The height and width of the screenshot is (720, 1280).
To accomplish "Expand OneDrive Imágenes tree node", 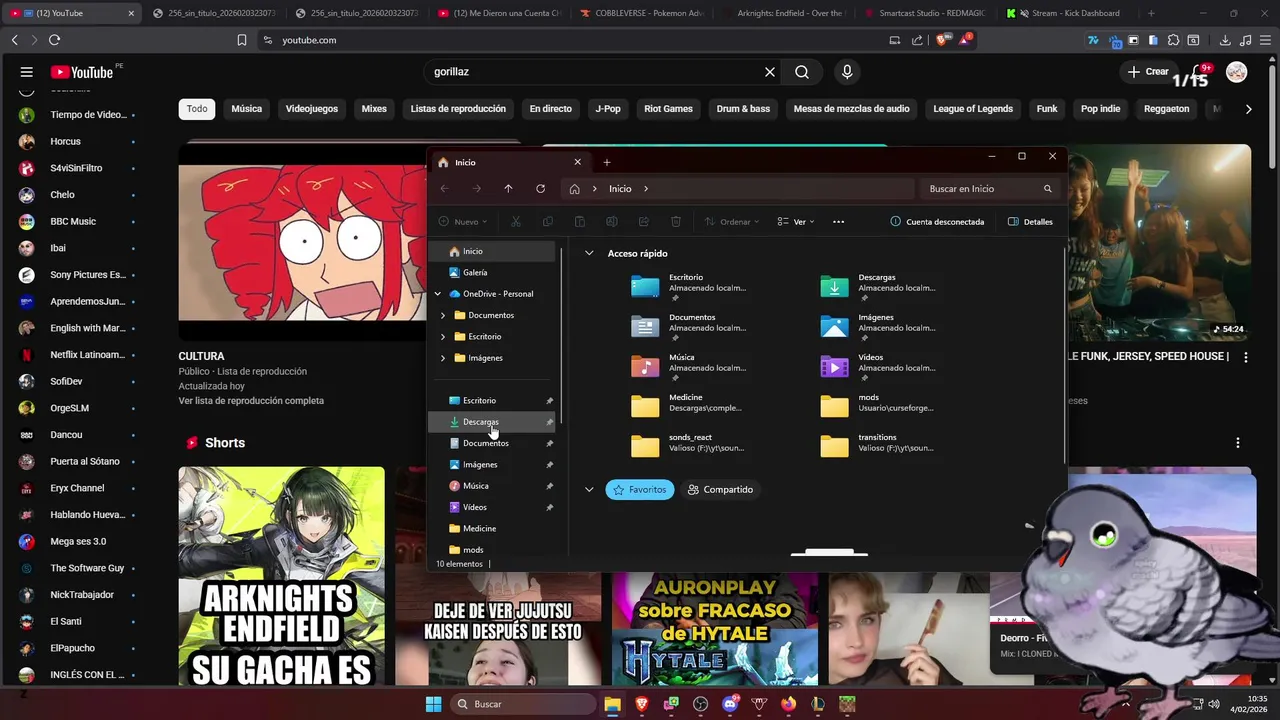I will point(443,358).
